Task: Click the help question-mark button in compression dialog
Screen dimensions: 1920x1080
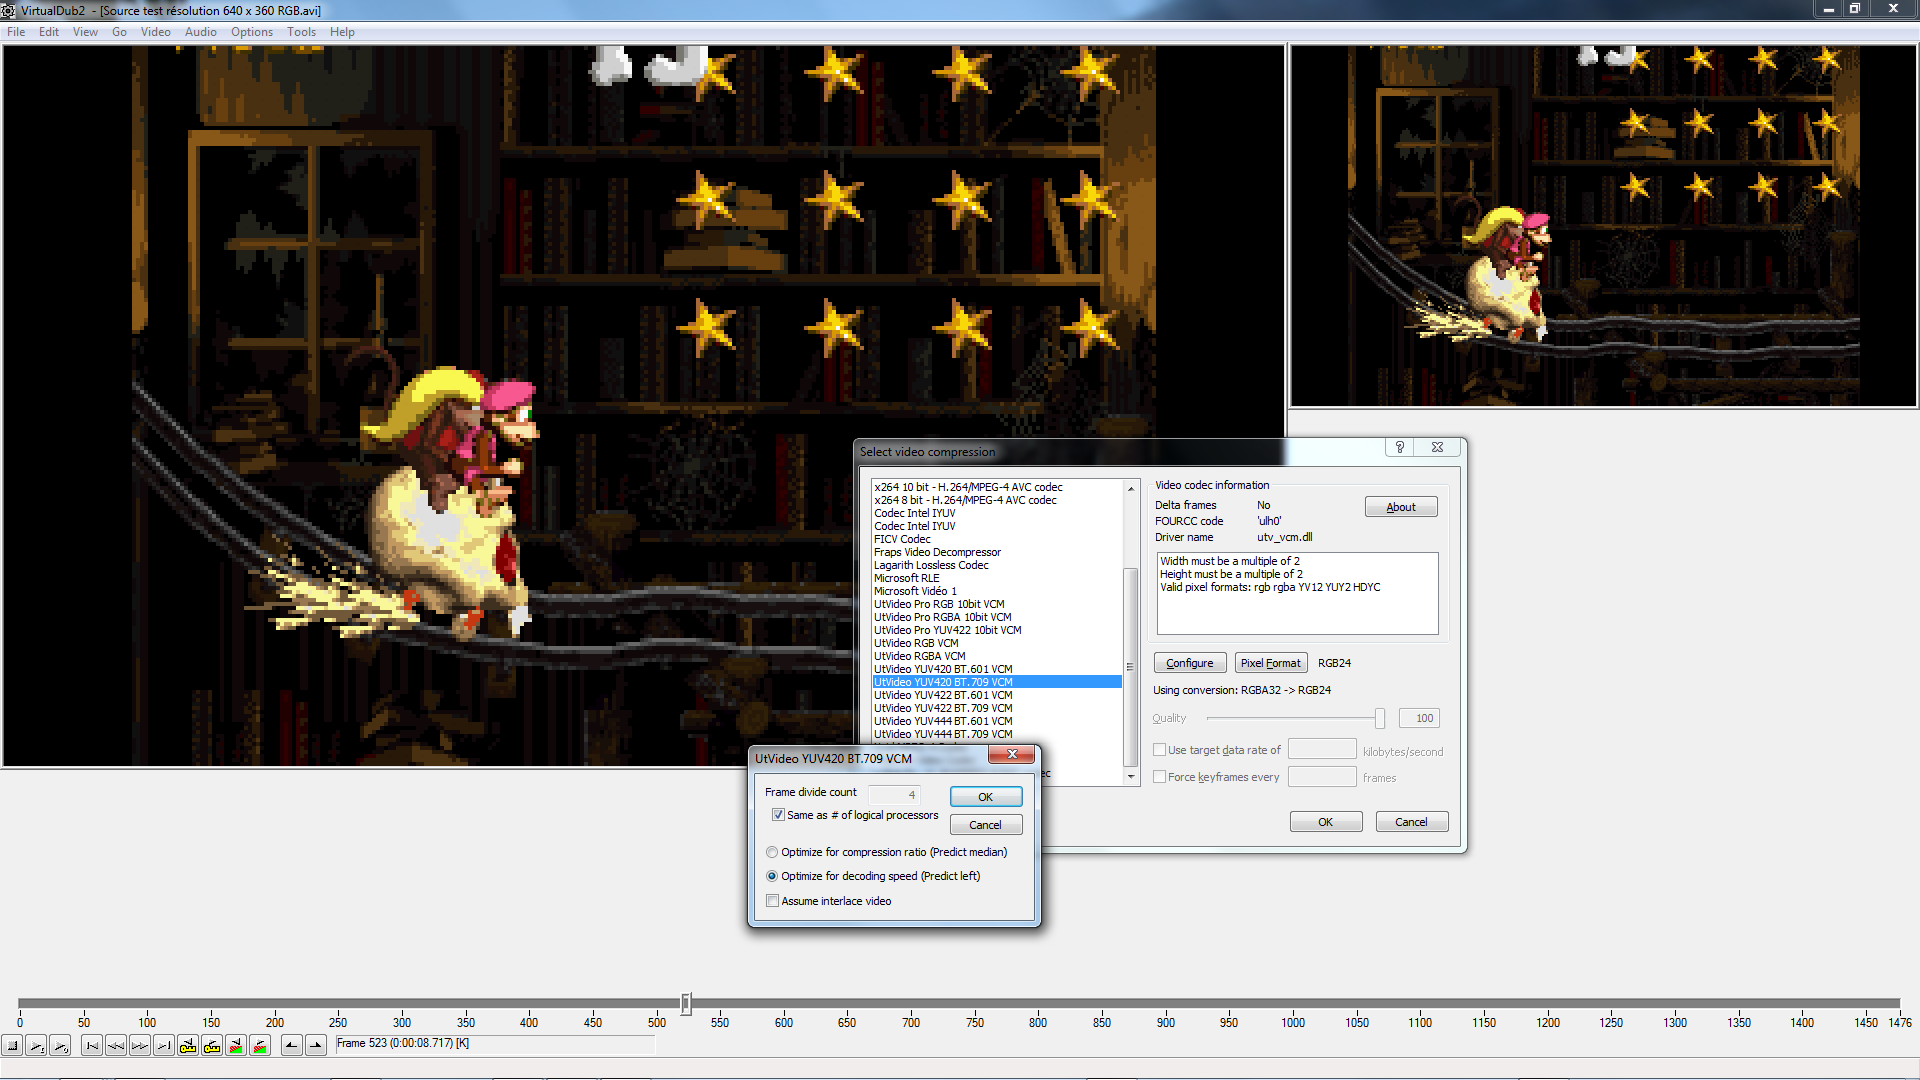Action: click(x=1400, y=447)
